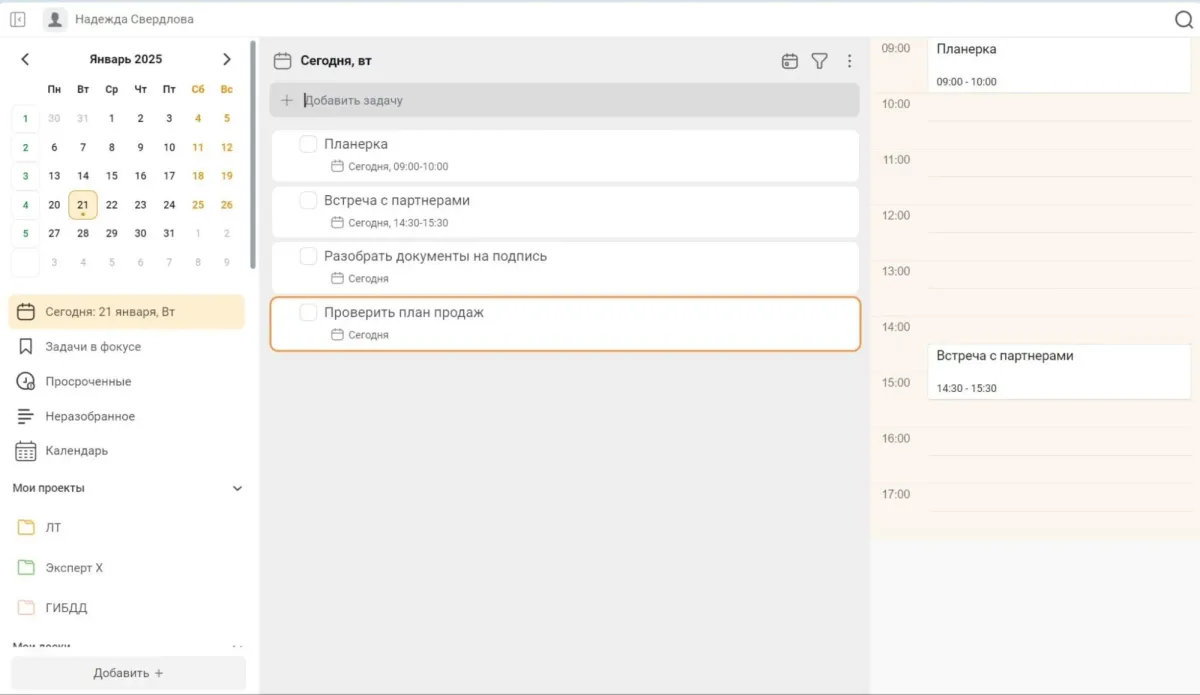The width and height of the screenshot is (1200, 695).
Task: Click the sidebar vertical scrollbar
Action: (x=253, y=155)
